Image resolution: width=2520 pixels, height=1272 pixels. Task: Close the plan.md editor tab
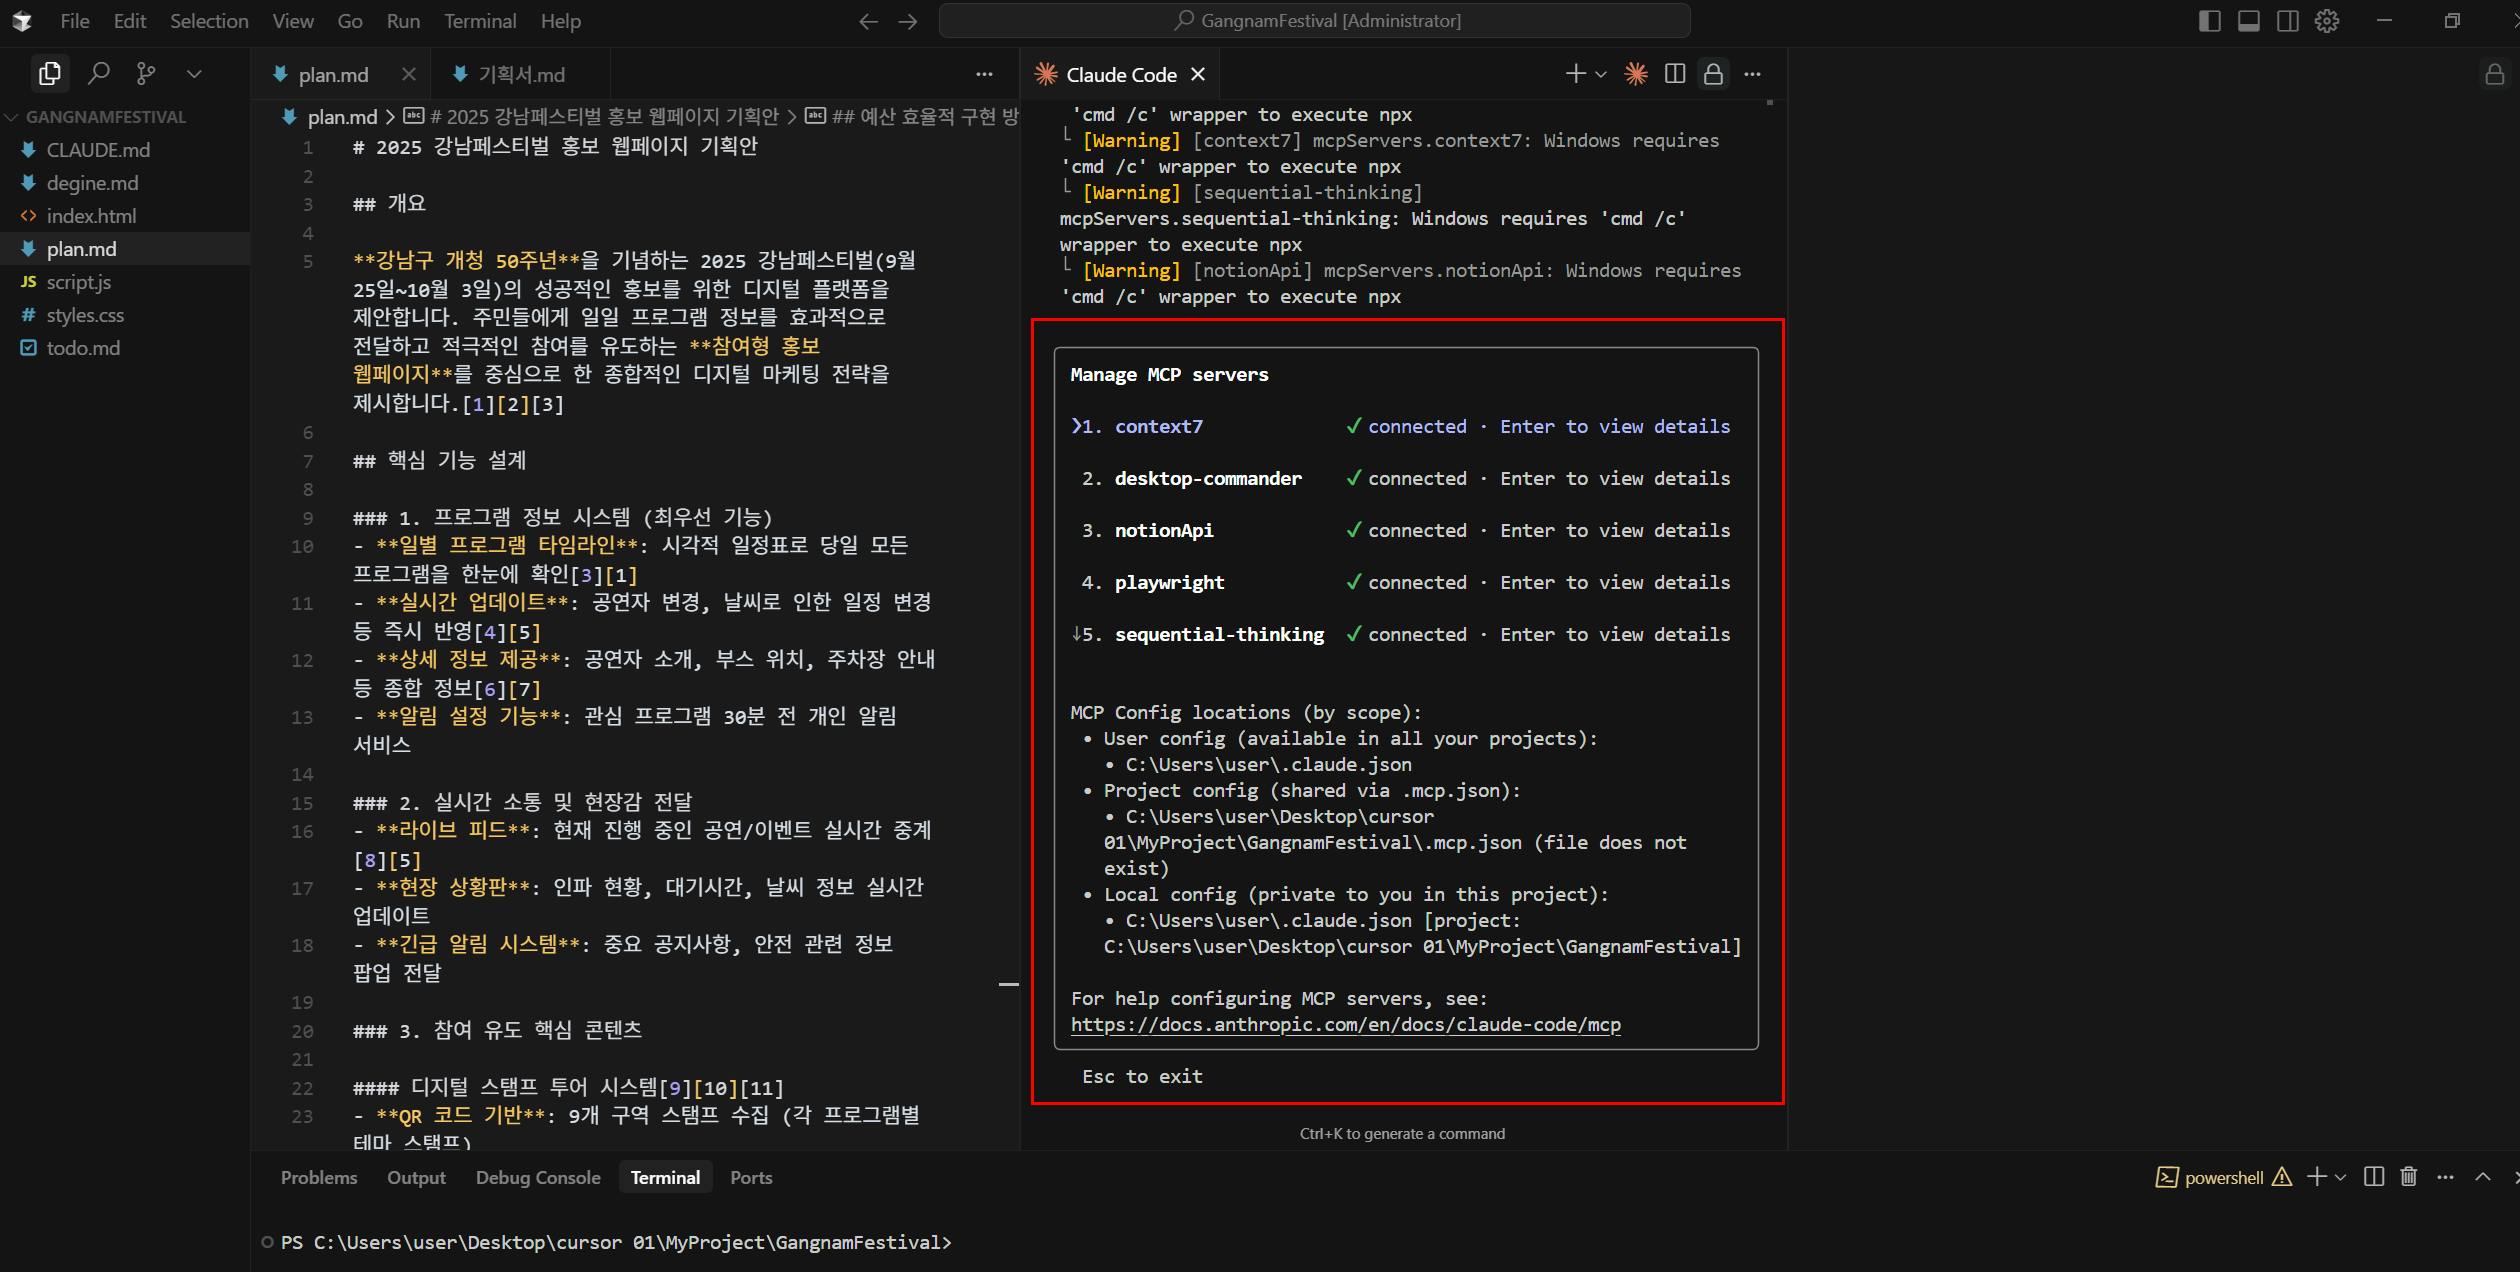tap(408, 74)
